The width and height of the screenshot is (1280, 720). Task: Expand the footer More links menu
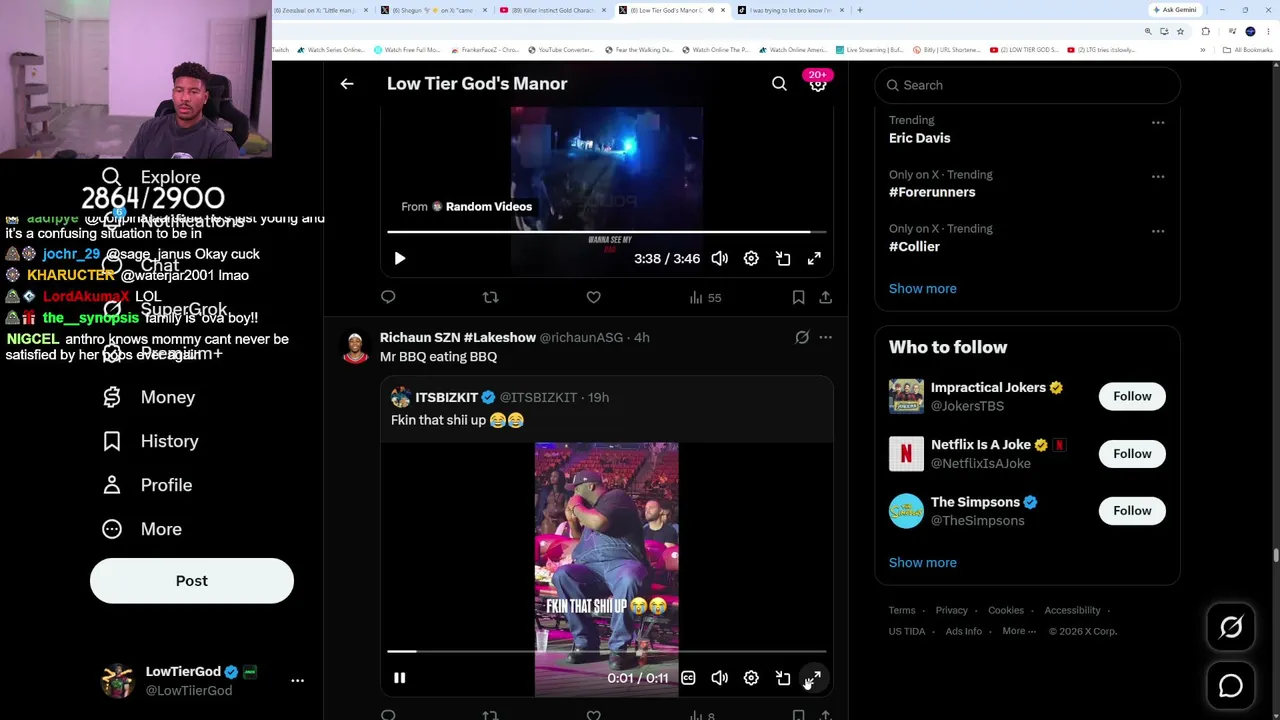(1019, 631)
